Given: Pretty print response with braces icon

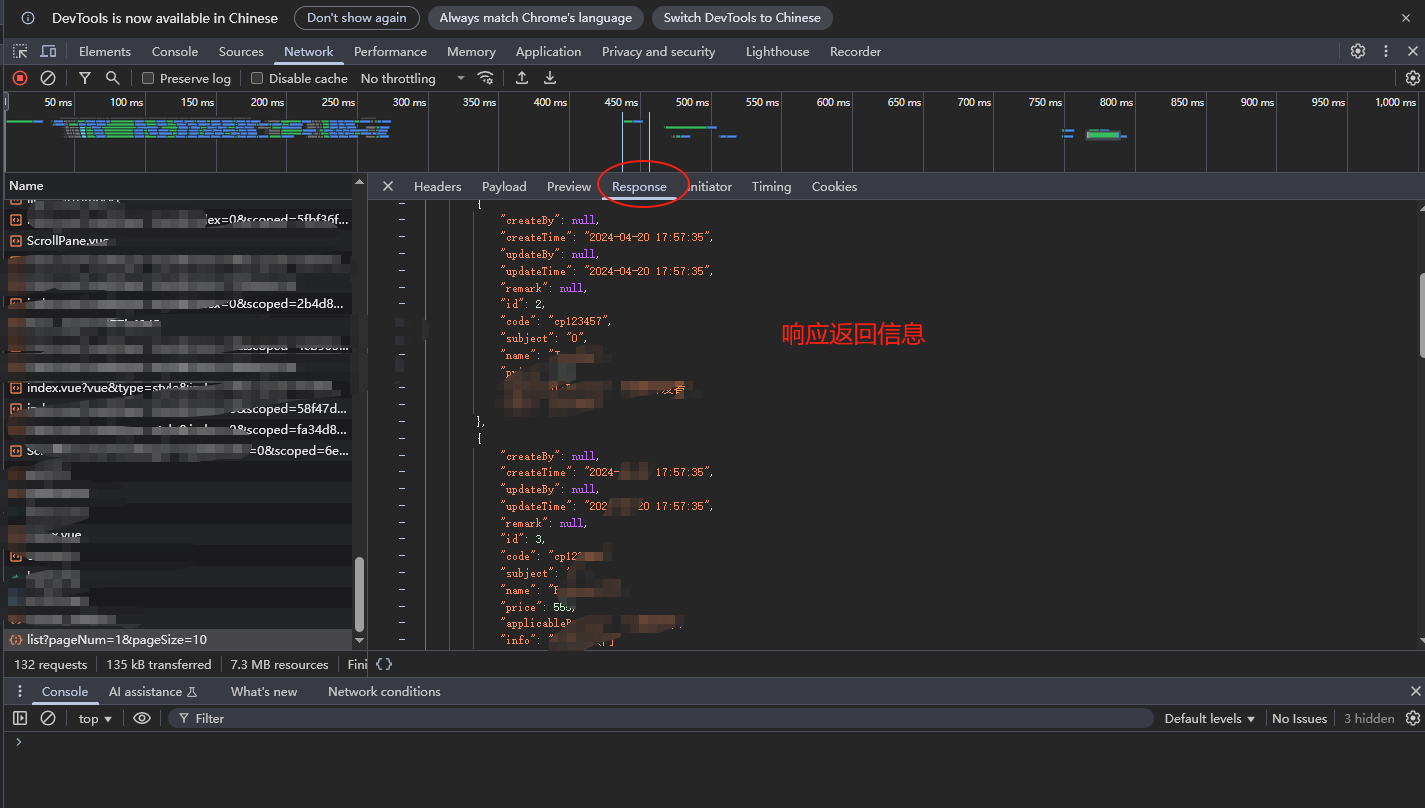Looking at the screenshot, I should click(384, 664).
